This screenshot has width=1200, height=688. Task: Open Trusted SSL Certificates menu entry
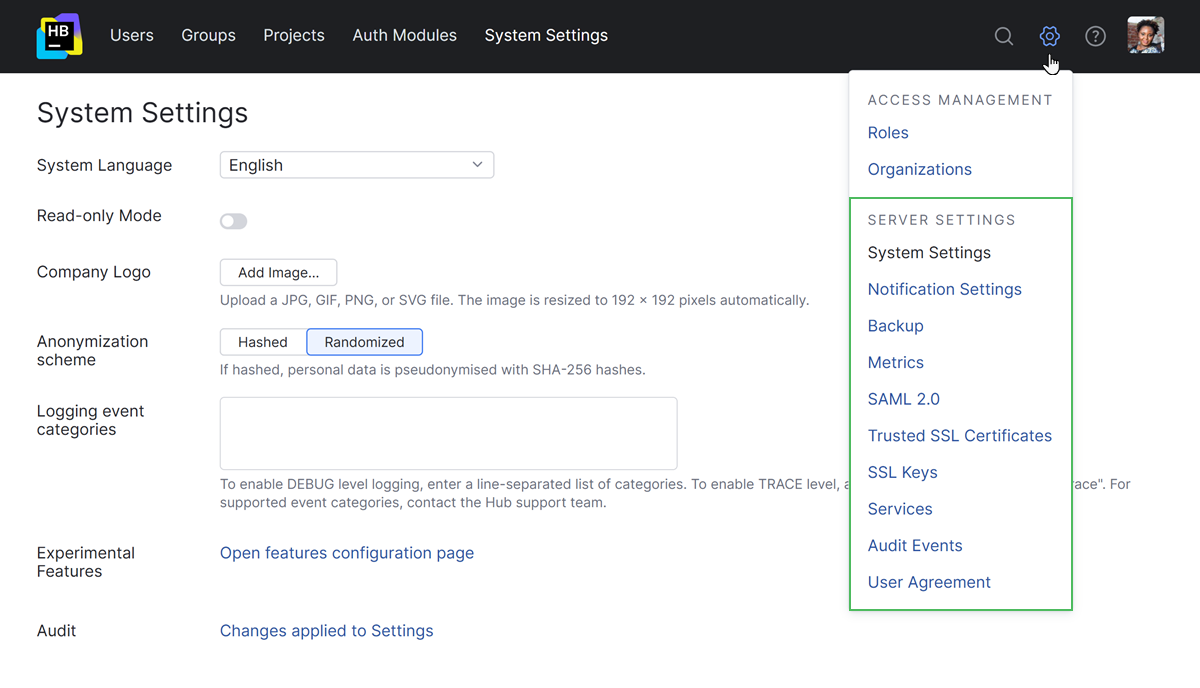(x=959, y=436)
